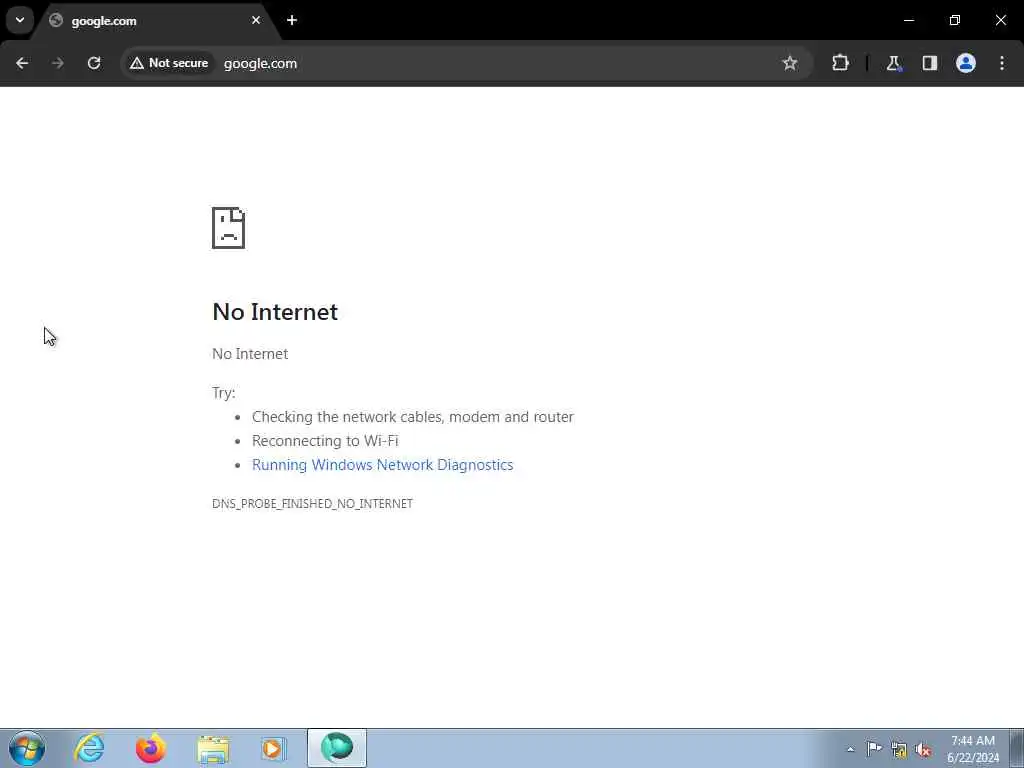This screenshot has height=768, width=1024.
Task: Open the clock showing 7:44 AM
Action: (973, 749)
